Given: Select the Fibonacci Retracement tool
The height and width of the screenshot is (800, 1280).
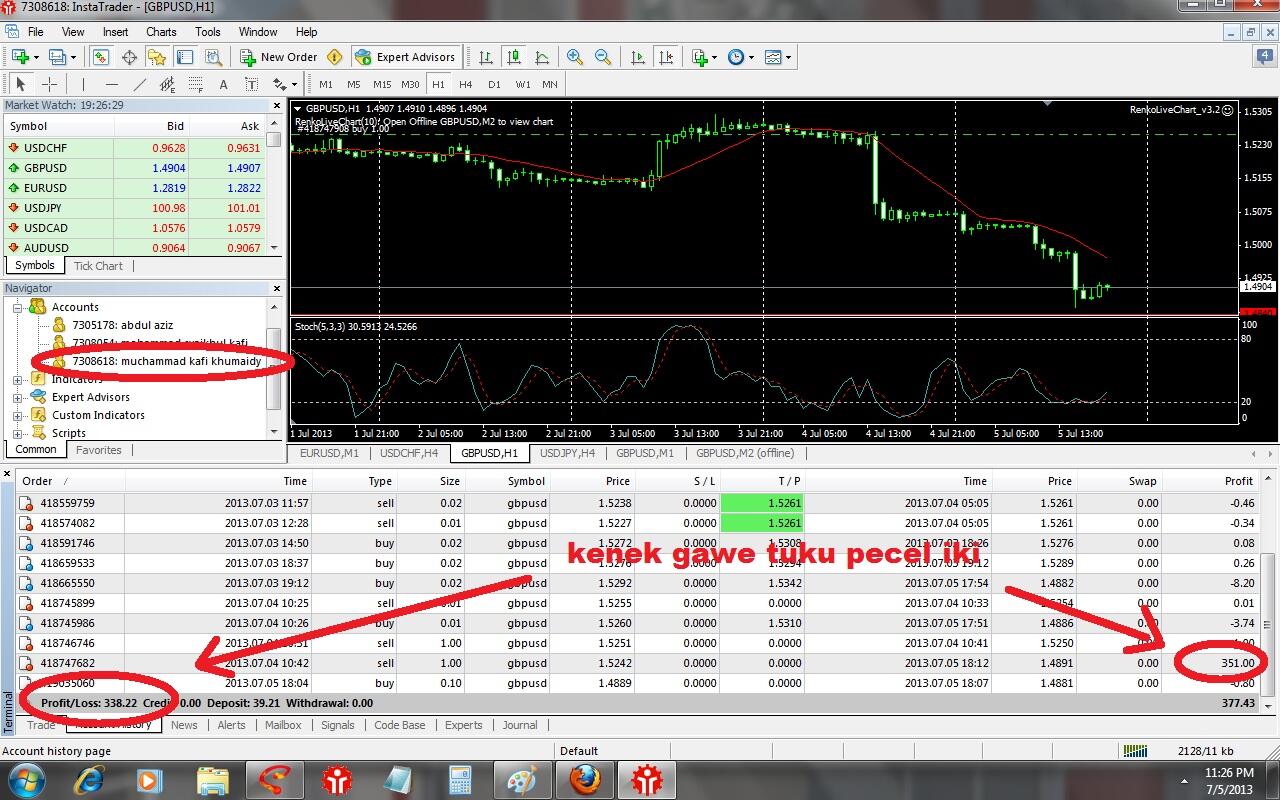Looking at the screenshot, I should (195, 84).
